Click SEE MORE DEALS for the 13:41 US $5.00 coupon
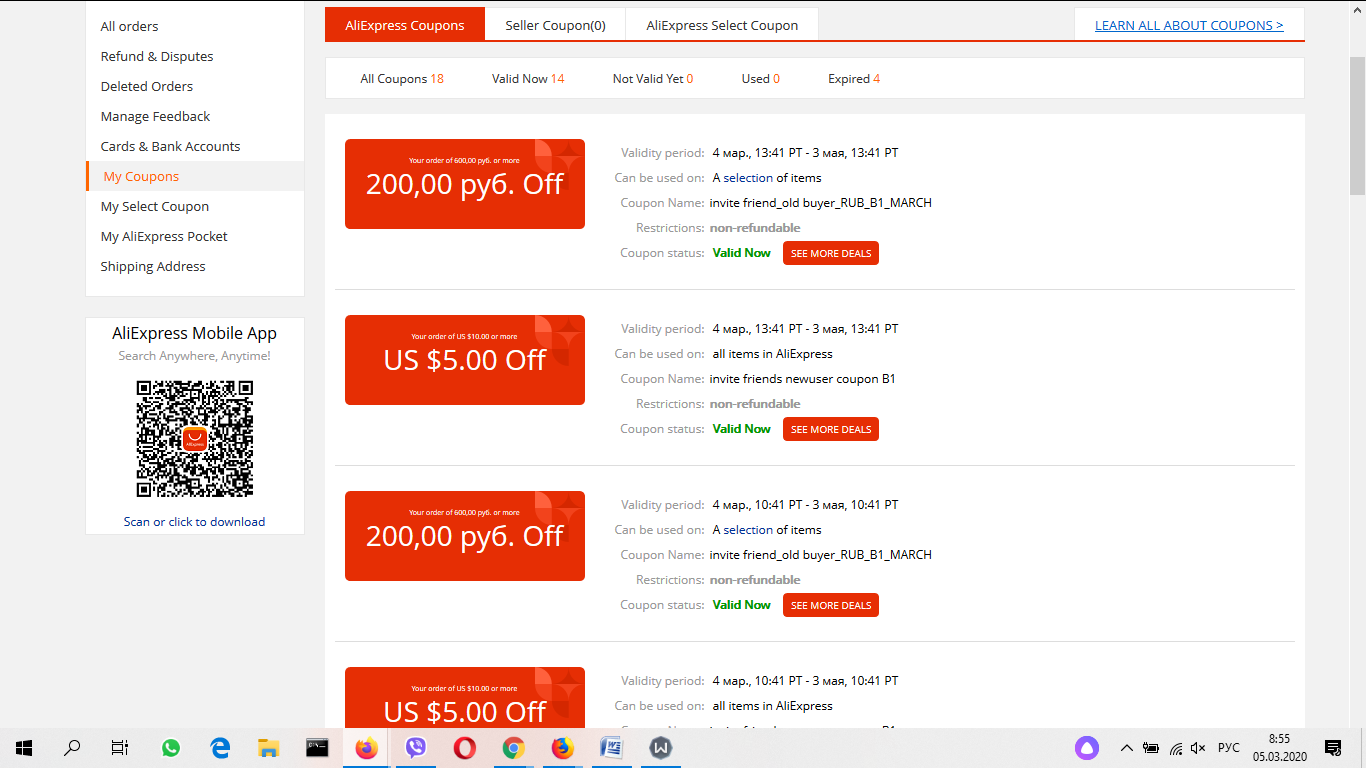This screenshot has width=1366, height=768. tap(831, 429)
